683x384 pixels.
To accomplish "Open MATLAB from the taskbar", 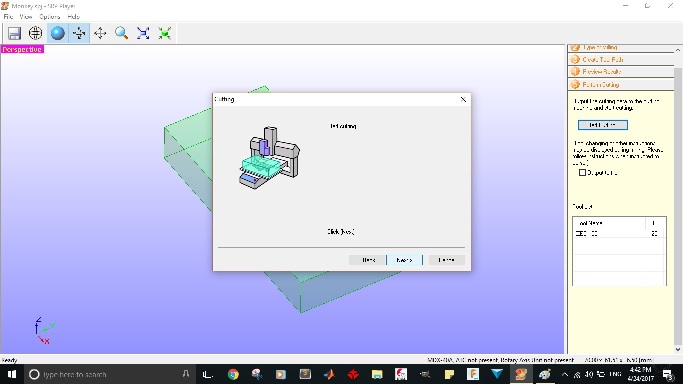I will (x=329, y=374).
